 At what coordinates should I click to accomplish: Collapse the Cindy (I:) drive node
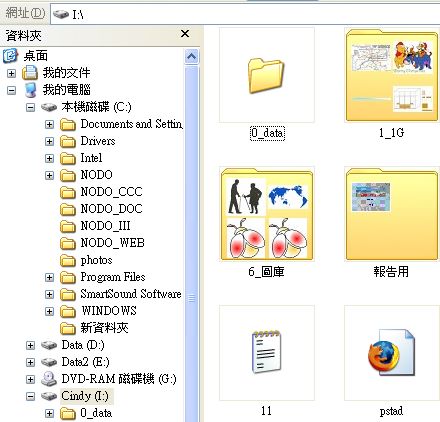[30, 396]
